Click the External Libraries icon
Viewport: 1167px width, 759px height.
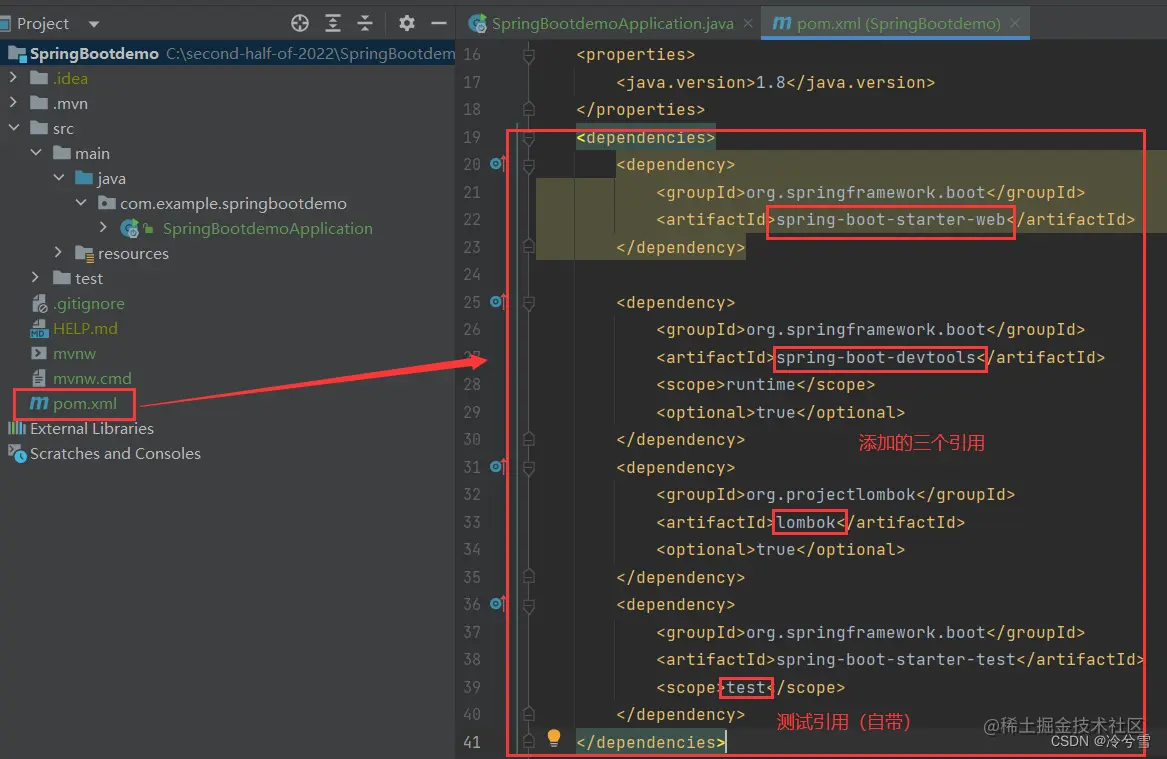click(16, 428)
